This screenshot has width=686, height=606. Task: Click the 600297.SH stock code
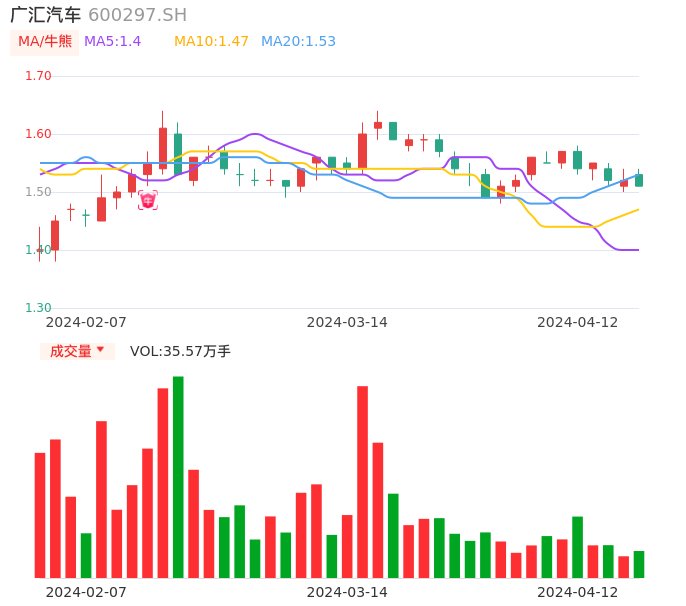click(x=137, y=15)
